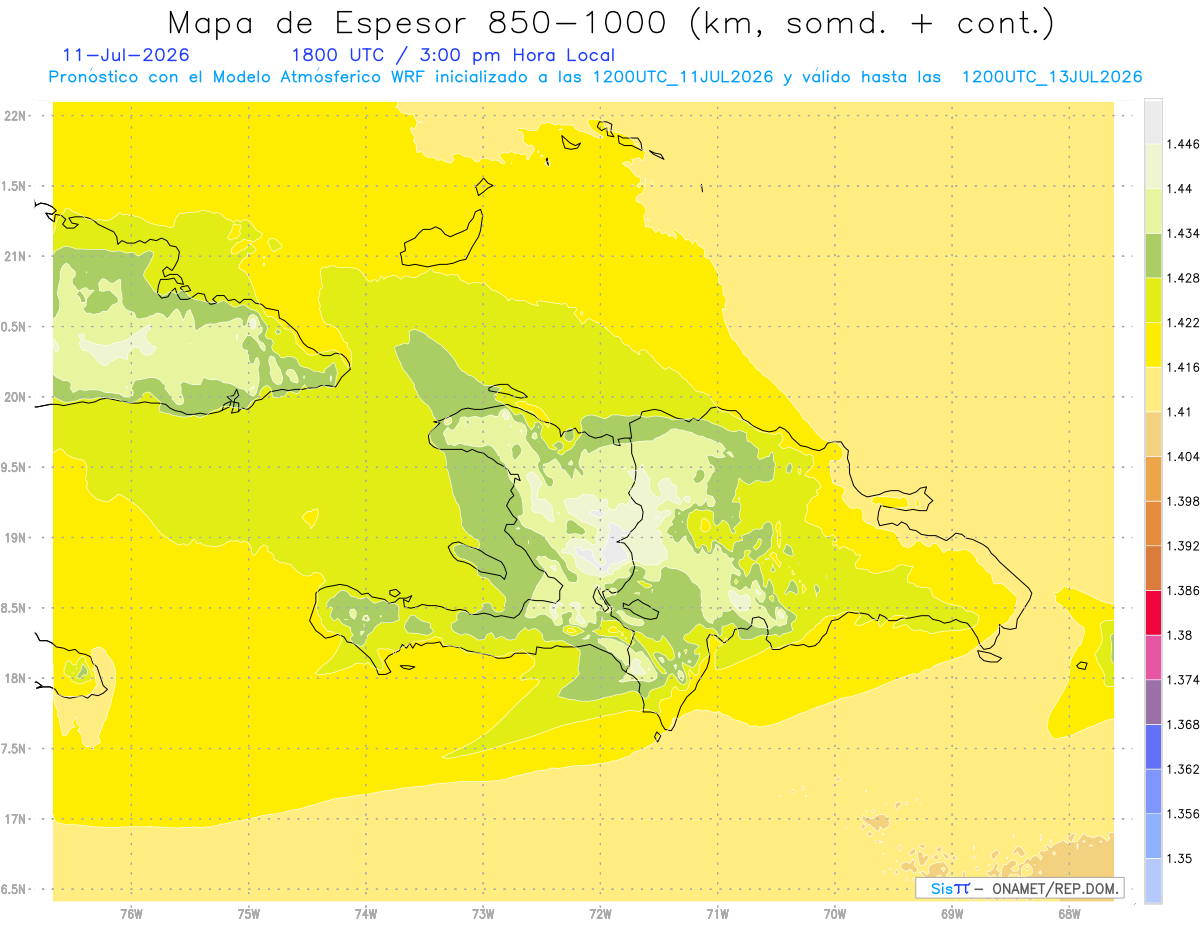
Task: Click the legend value "1.44"
Action: pyautogui.click(x=1180, y=189)
